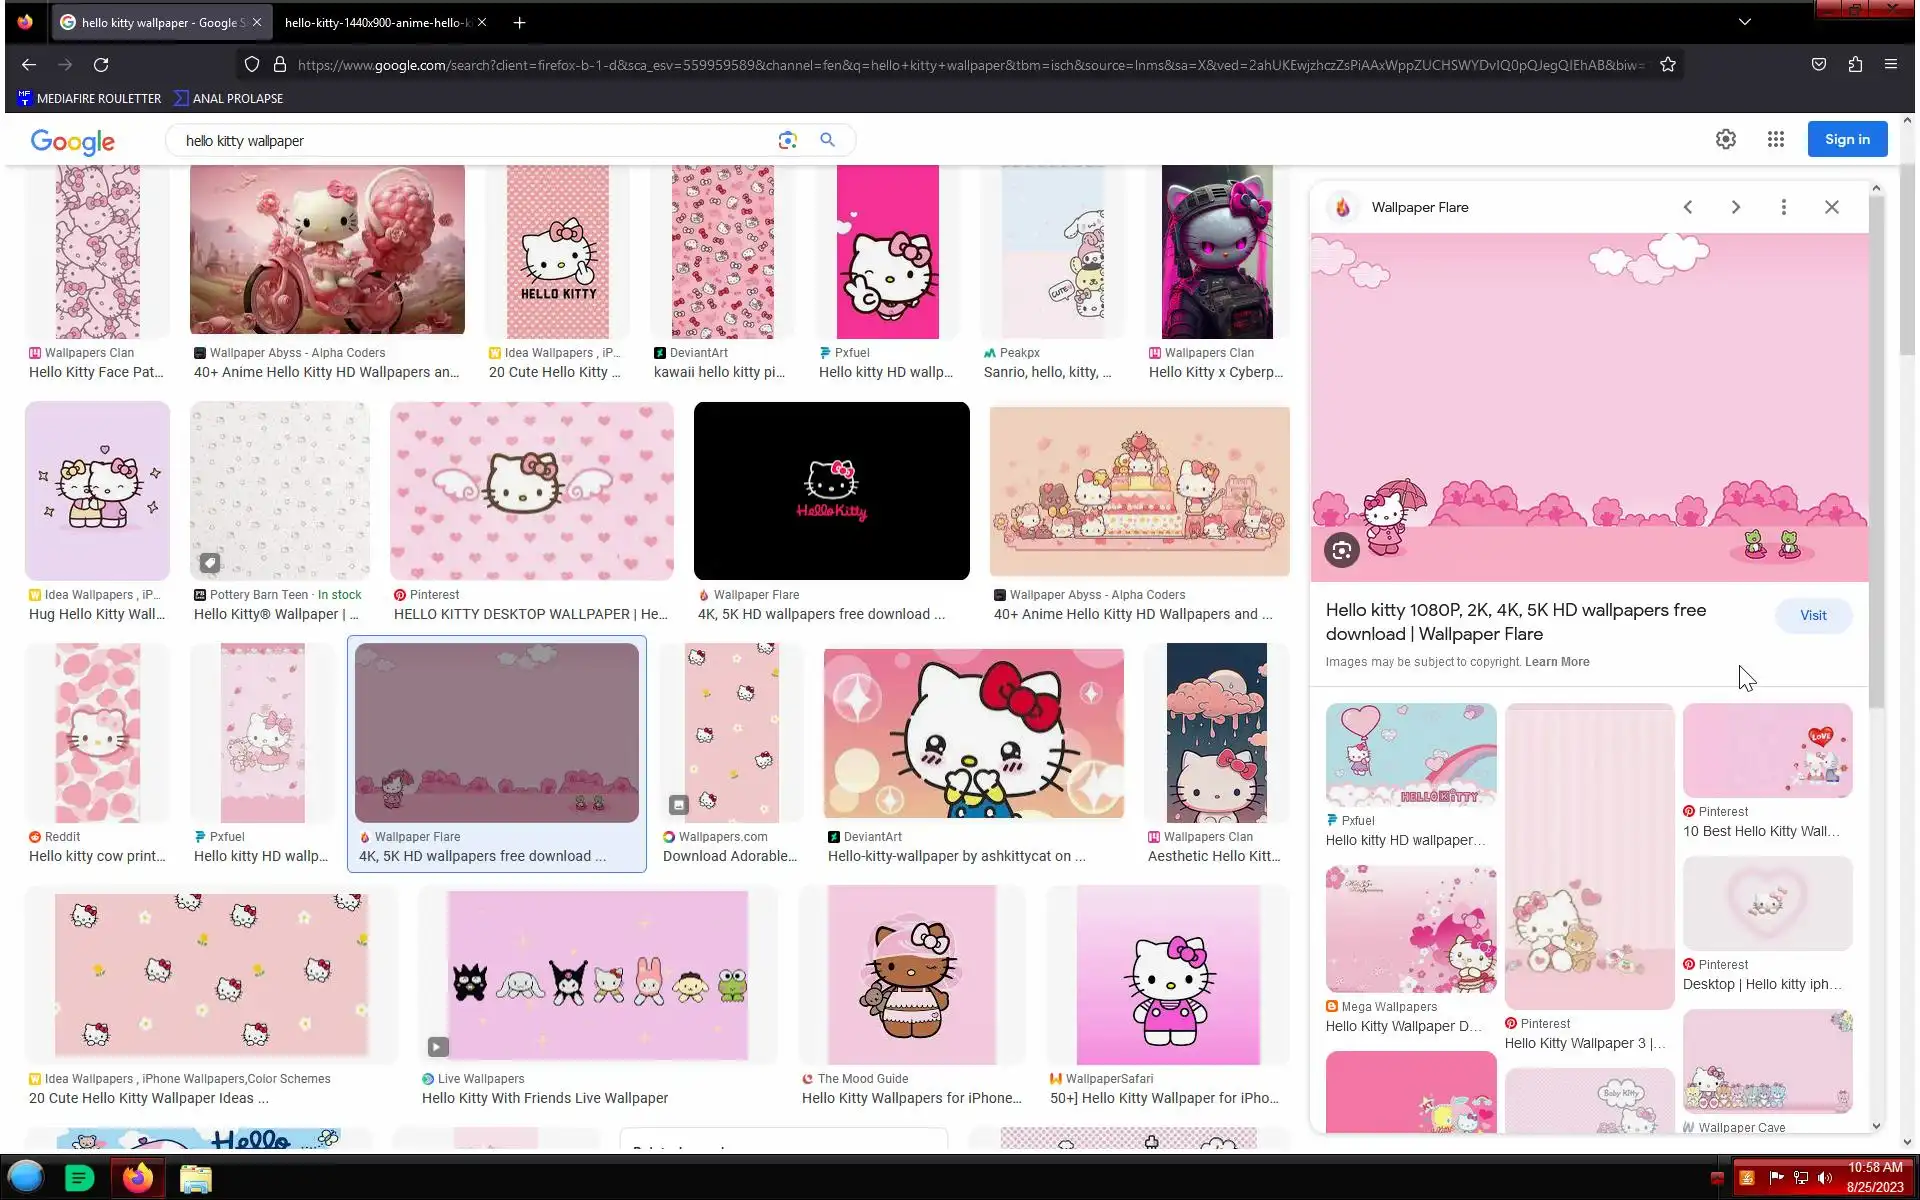Show next image in preview panel
Image resolution: width=1920 pixels, height=1200 pixels.
click(x=1735, y=207)
